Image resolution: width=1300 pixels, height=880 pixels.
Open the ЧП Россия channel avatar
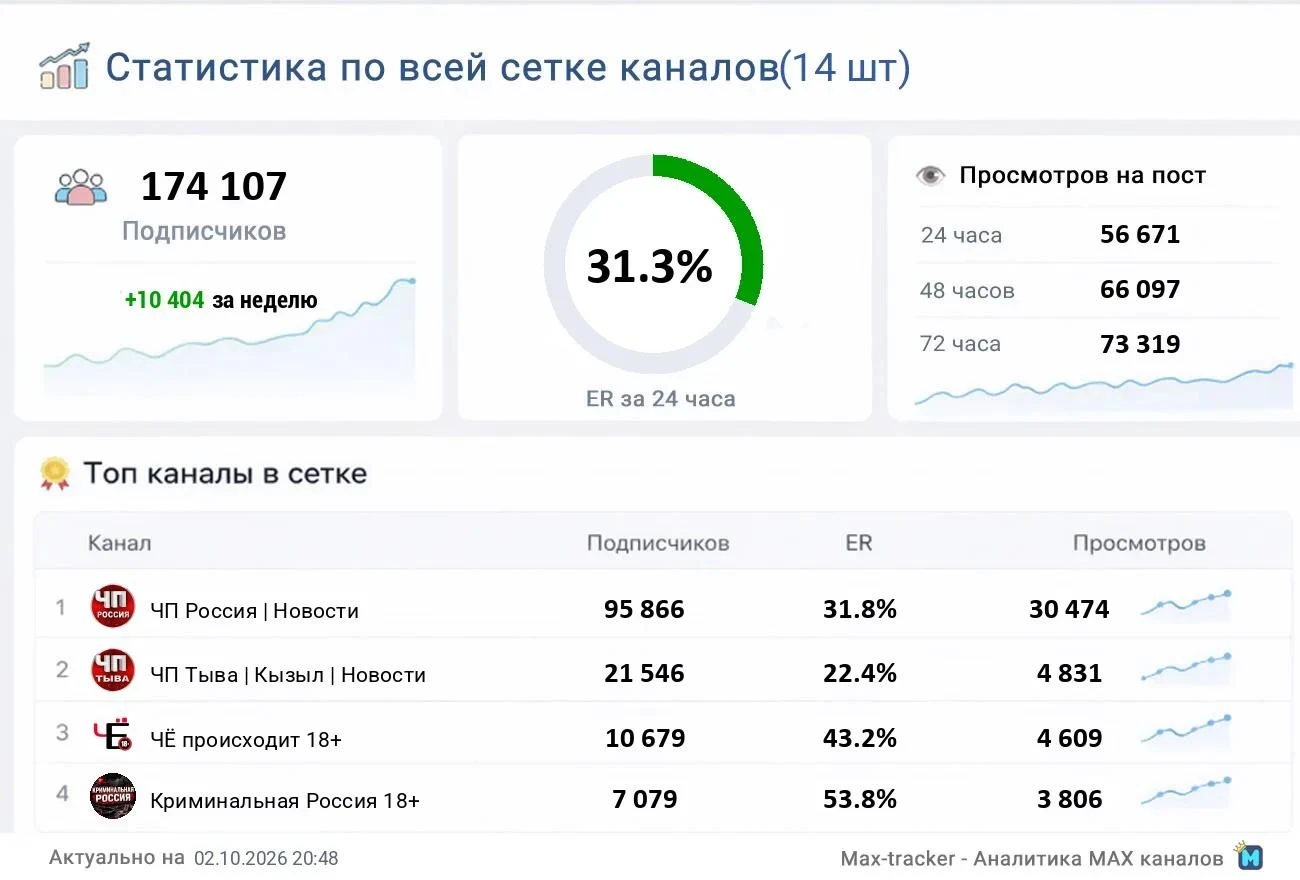pos(113,607)
